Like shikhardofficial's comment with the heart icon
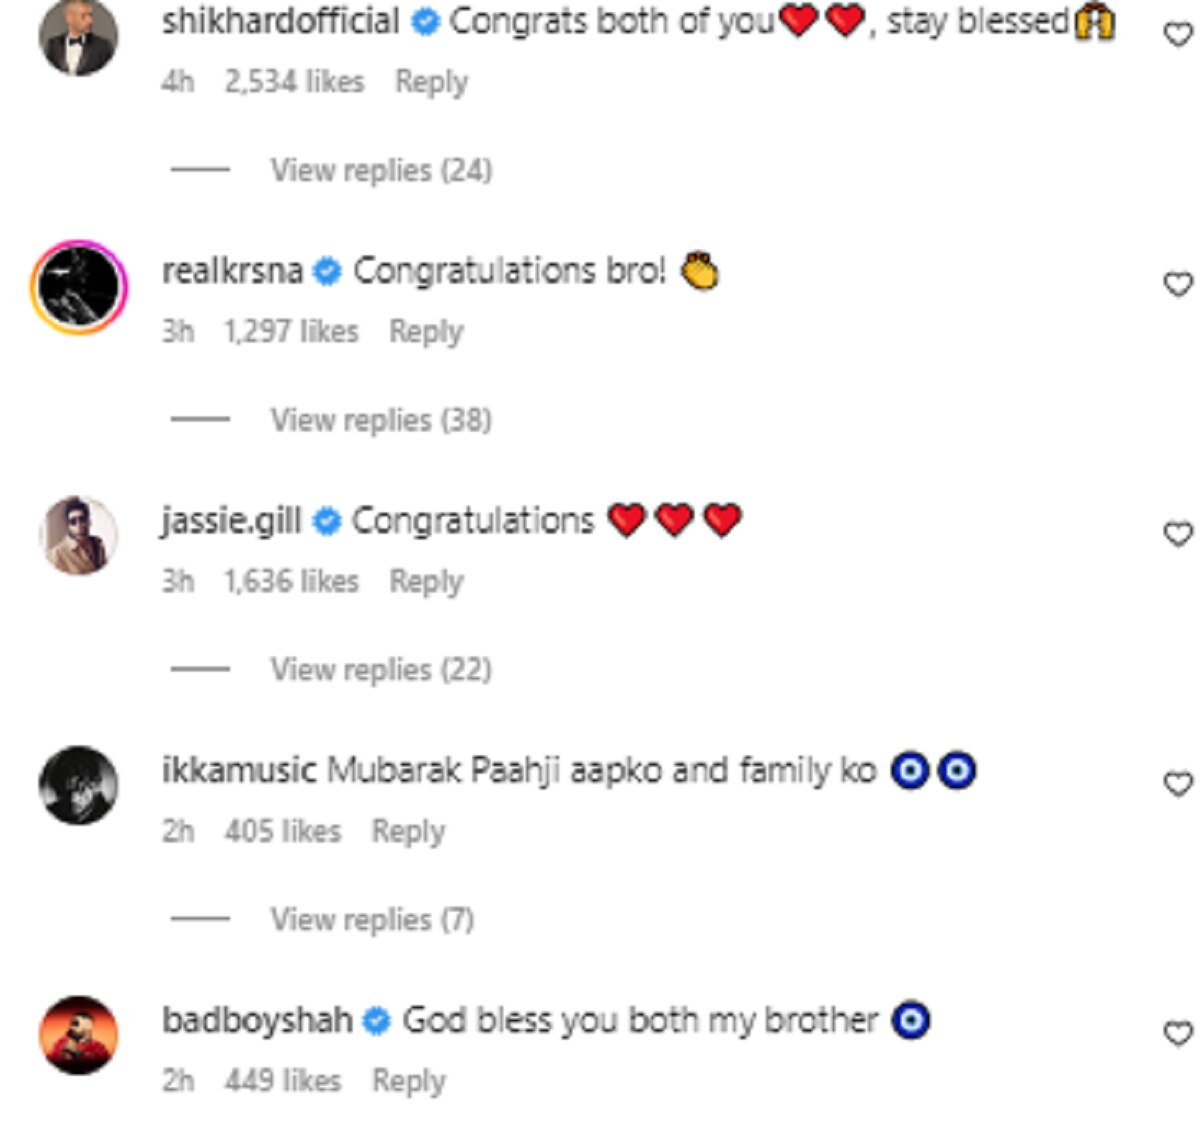 click(1179, 35)
